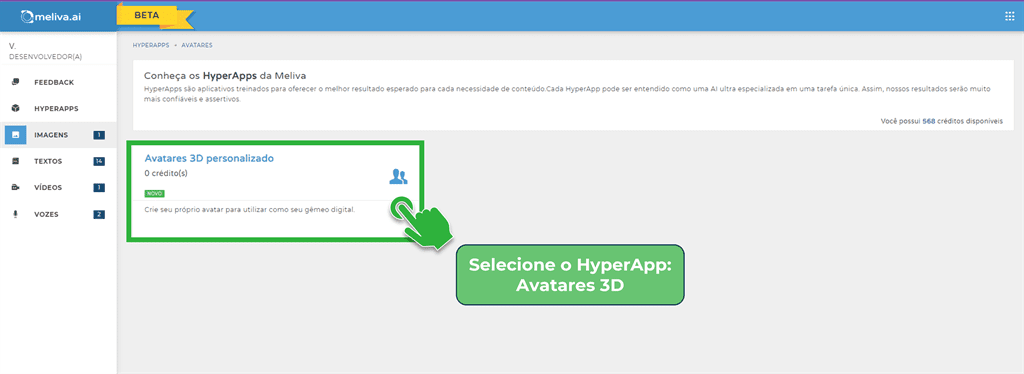Screen dimensions: 1024x374
Task: Open the FEEDBACK menu item
Action: click(54, 82)
